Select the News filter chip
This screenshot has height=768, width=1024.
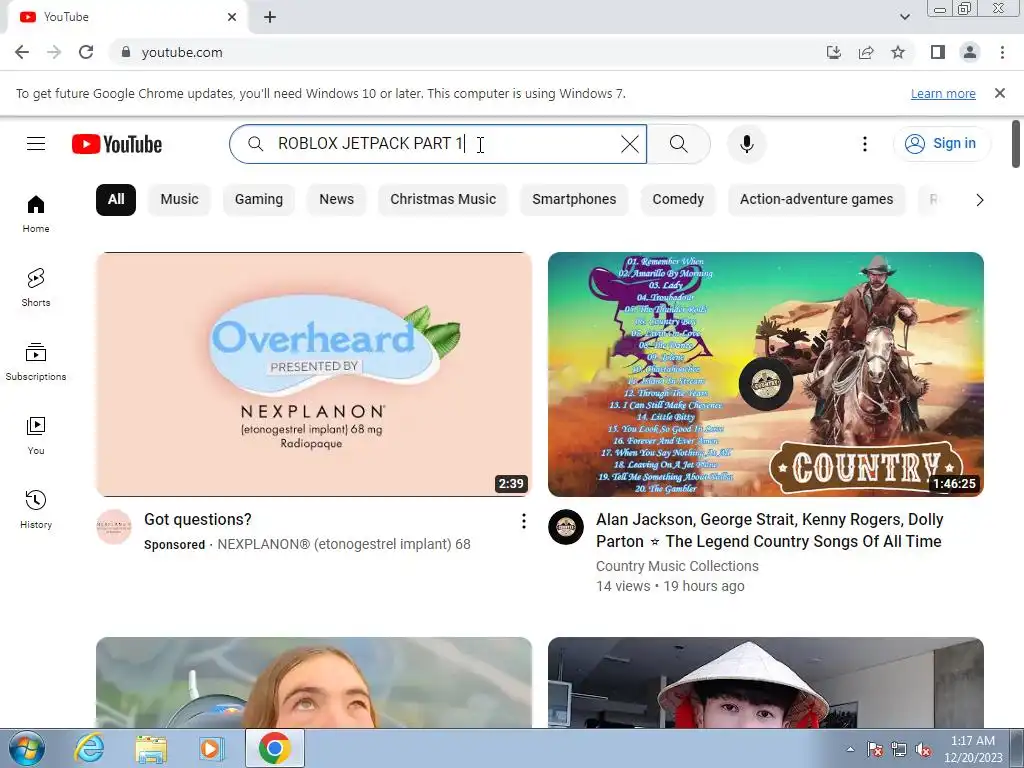(x=336, y=200)
